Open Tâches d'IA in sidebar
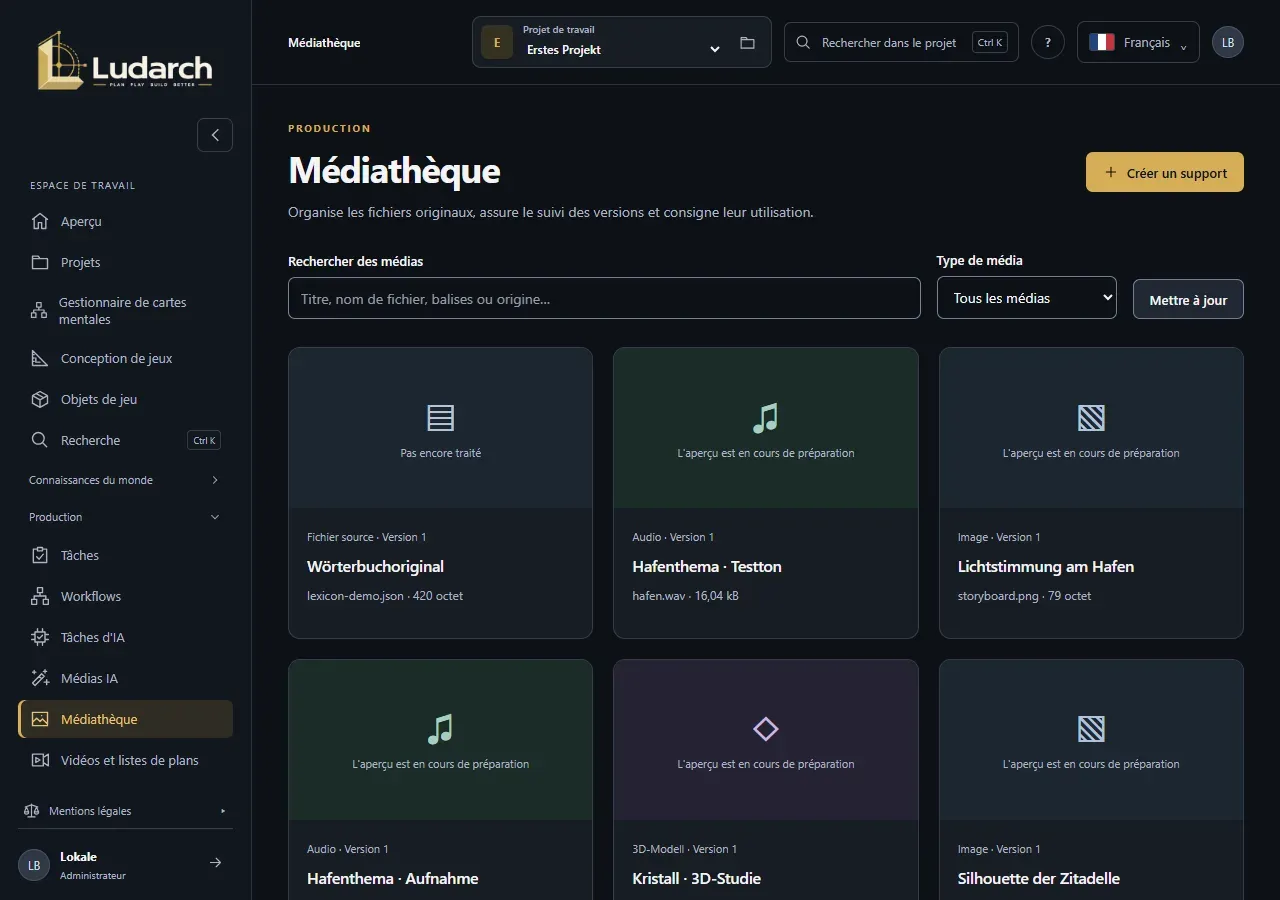The image size is (1280, 900). (x=125, y=637)
